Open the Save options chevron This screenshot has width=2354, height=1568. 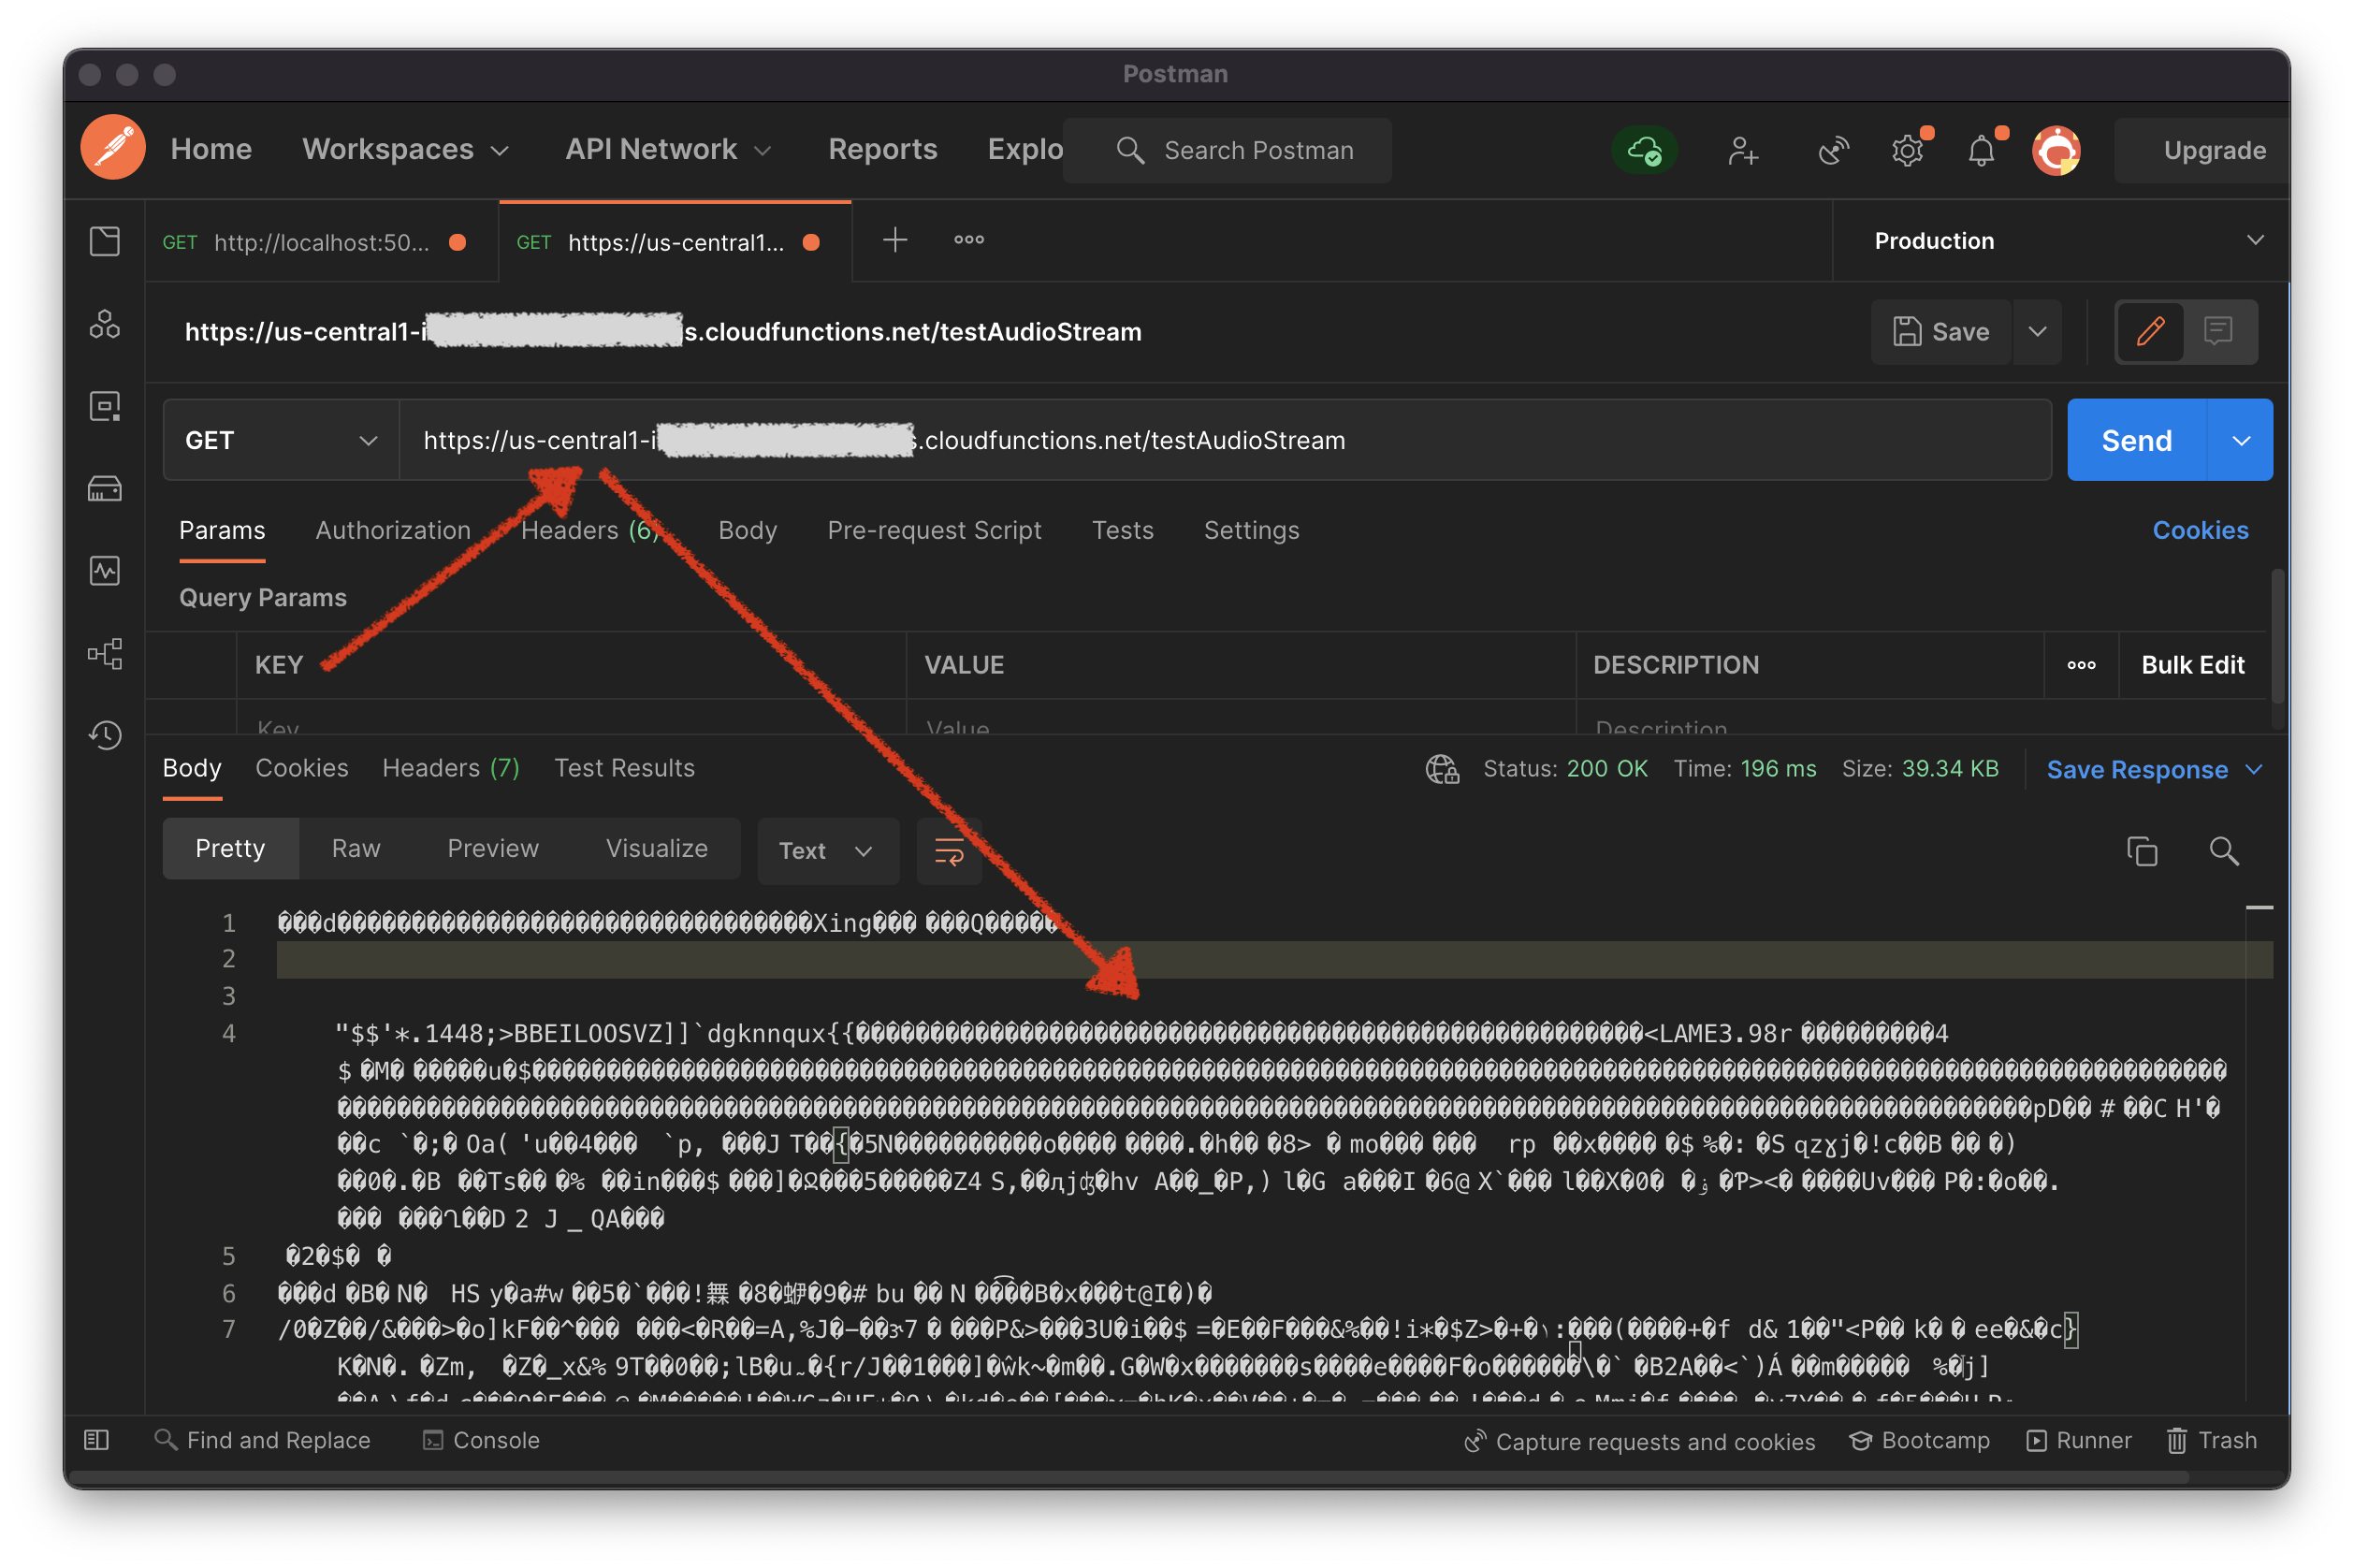coord(2037,331)
